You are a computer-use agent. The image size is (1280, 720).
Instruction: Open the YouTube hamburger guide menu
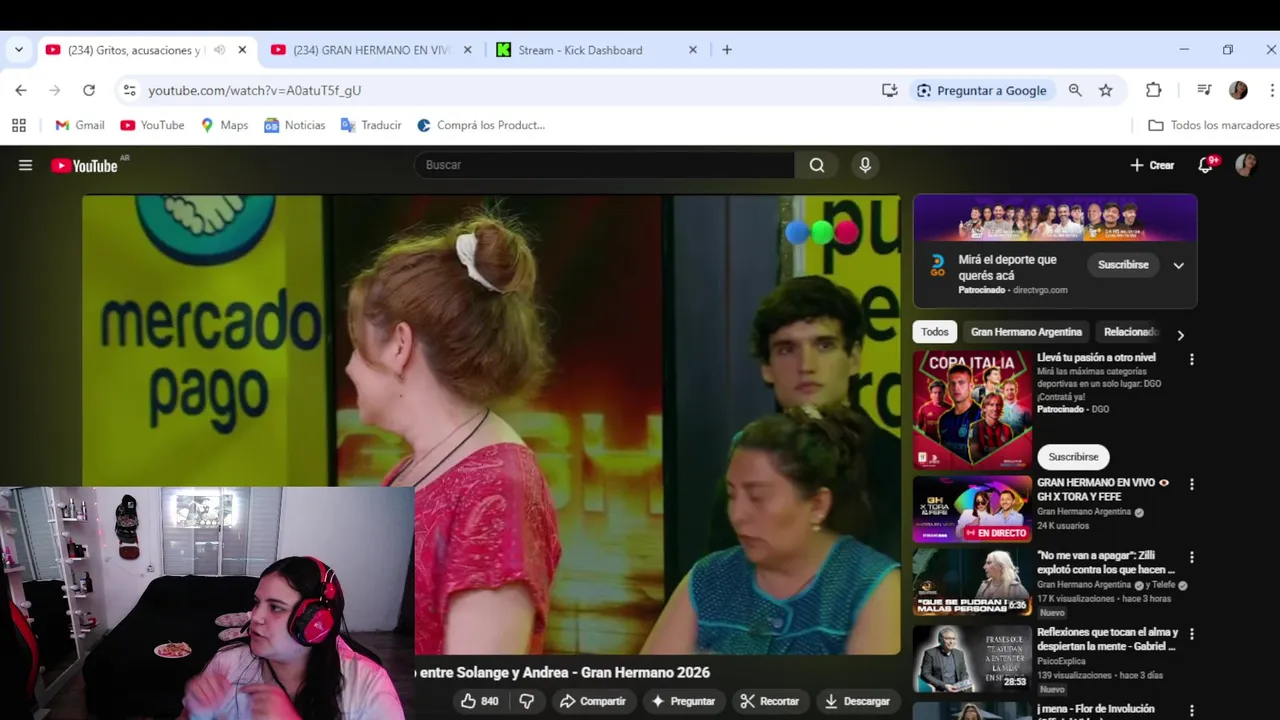(x=25, y=165)
